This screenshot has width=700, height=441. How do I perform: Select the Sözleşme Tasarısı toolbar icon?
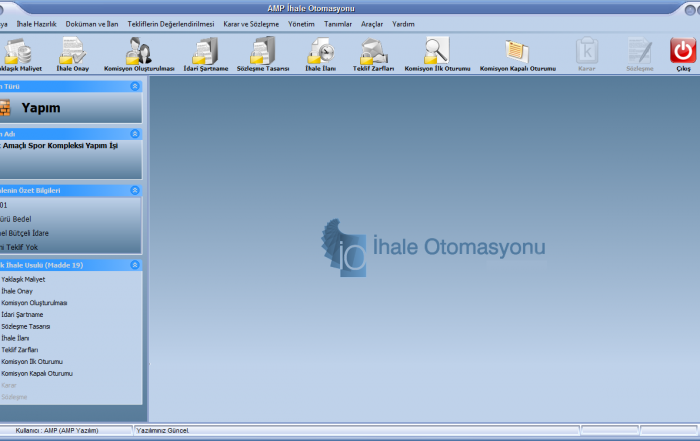point(263,51)
